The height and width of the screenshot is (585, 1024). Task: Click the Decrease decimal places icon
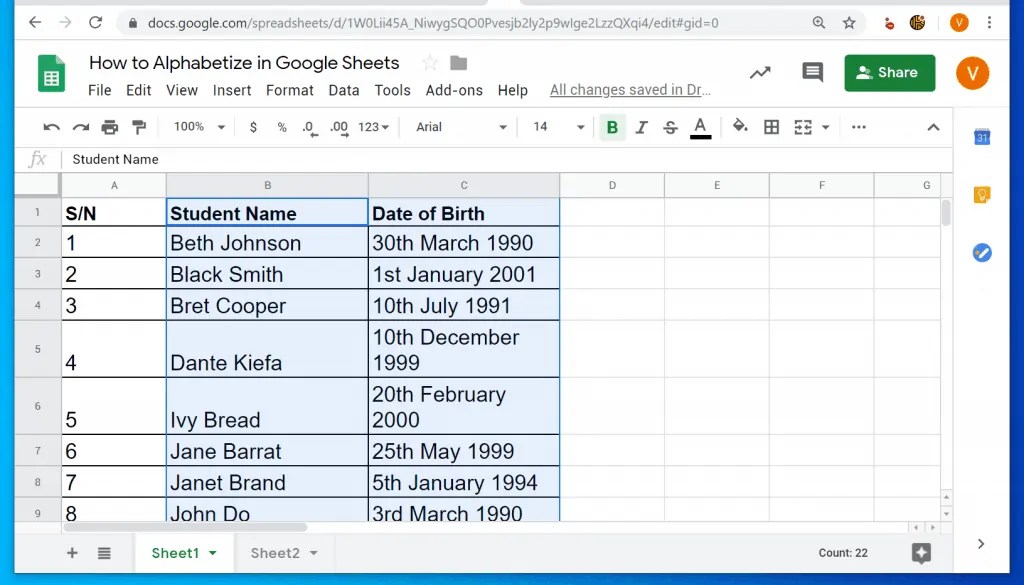[310, 127]
